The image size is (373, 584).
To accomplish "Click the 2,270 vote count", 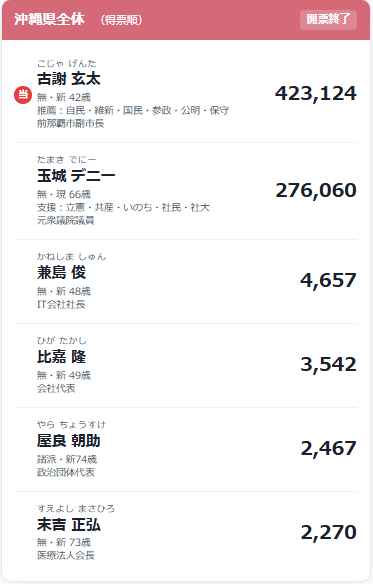I will [x=328, y=533].
